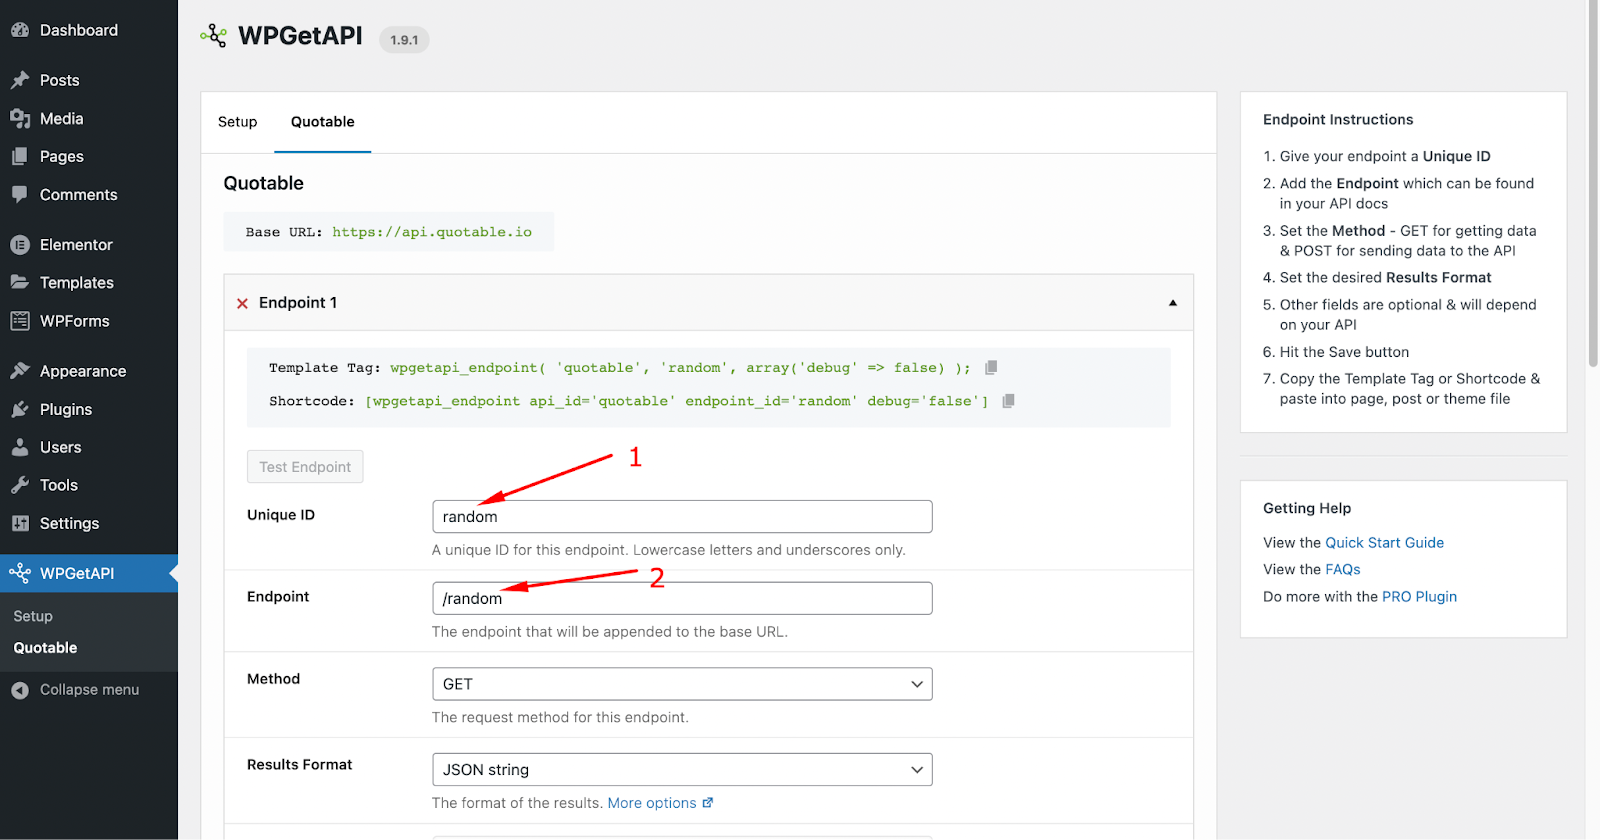Copy the Template Tag code icon
Viewport: 1600px width, 840px height.
[991, 367]
